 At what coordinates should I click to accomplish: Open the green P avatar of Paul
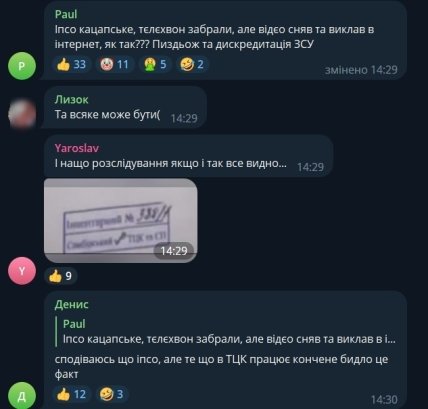[x=22, y=66]
